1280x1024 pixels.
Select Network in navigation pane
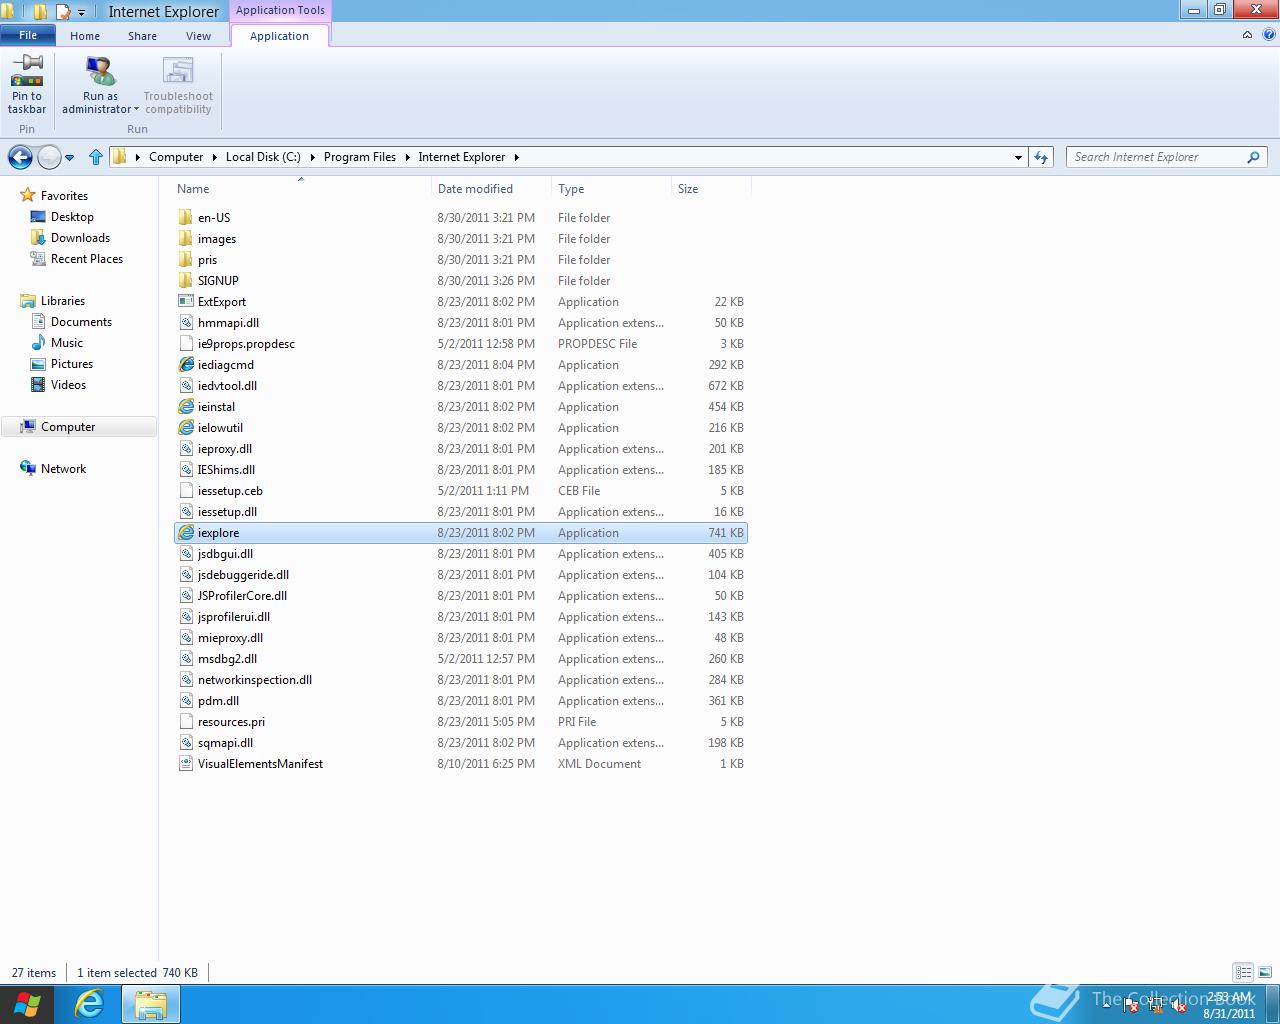click(x=63, y=469)
